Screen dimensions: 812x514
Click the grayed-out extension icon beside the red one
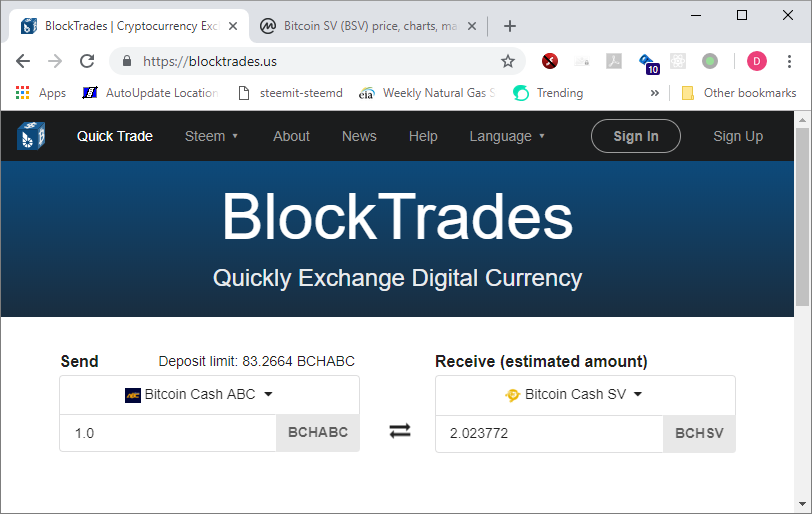coord(582,61)
